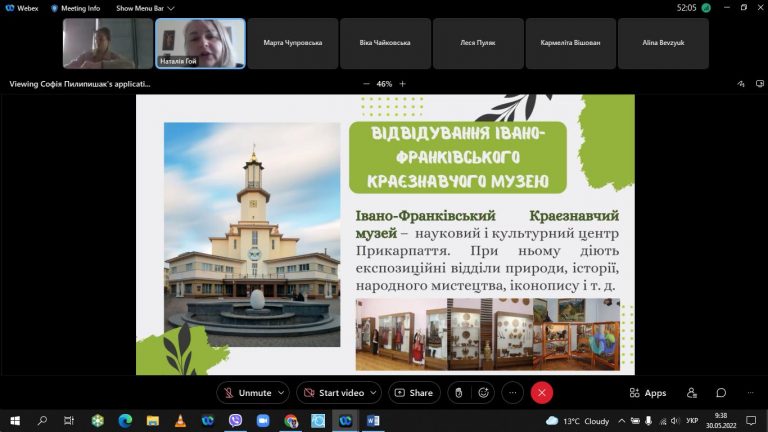Select Наталія Гой video thumbnail

(x=200, y=44)
